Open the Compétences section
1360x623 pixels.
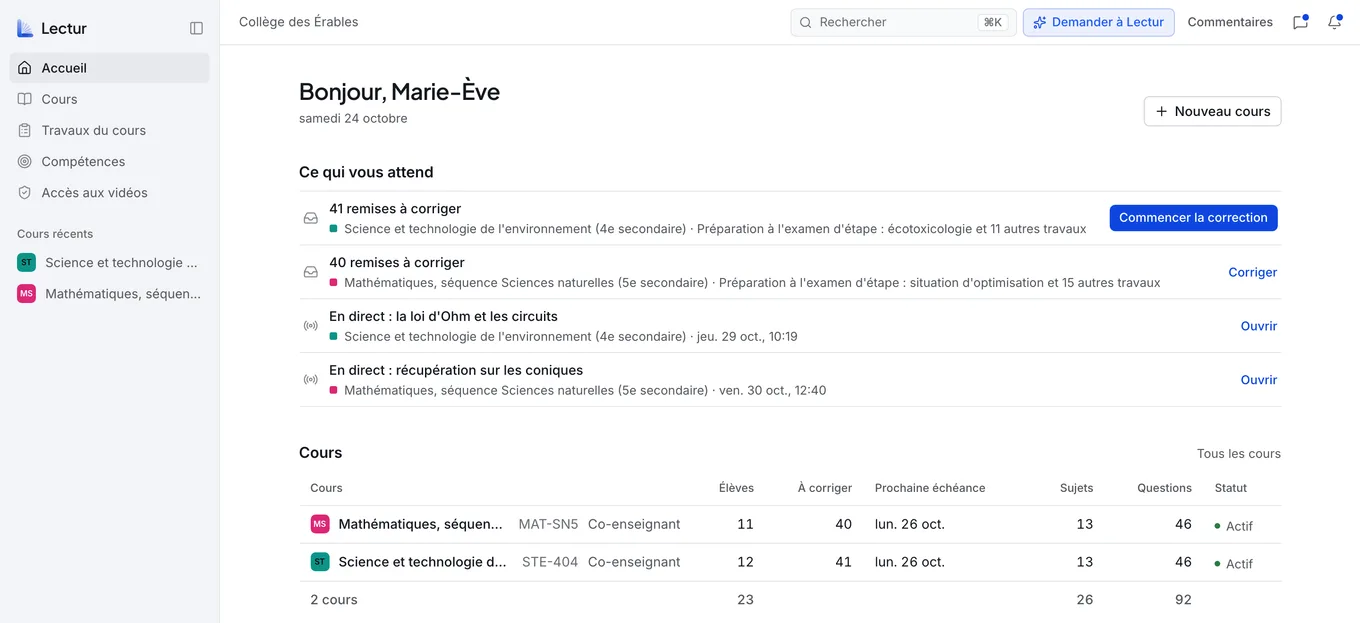pos(110,161)
